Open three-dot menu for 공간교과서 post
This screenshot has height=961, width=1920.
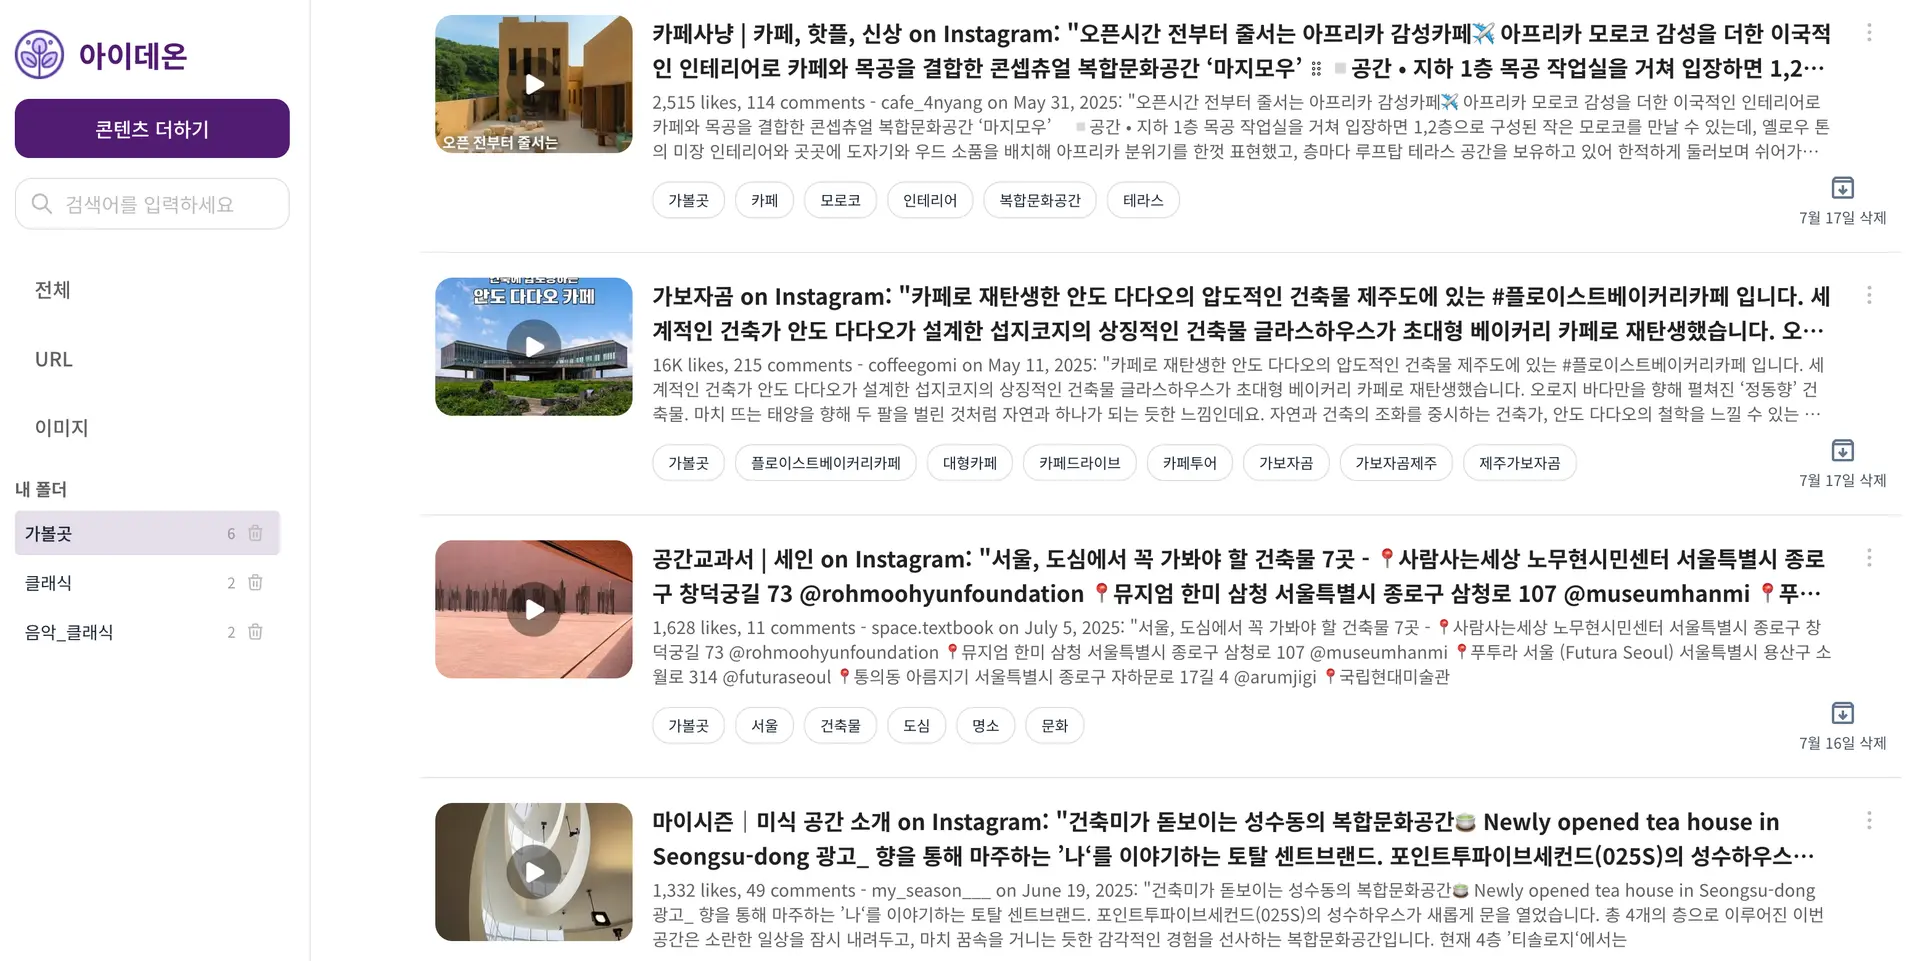pyautogui.click(x=1868, y=558)
